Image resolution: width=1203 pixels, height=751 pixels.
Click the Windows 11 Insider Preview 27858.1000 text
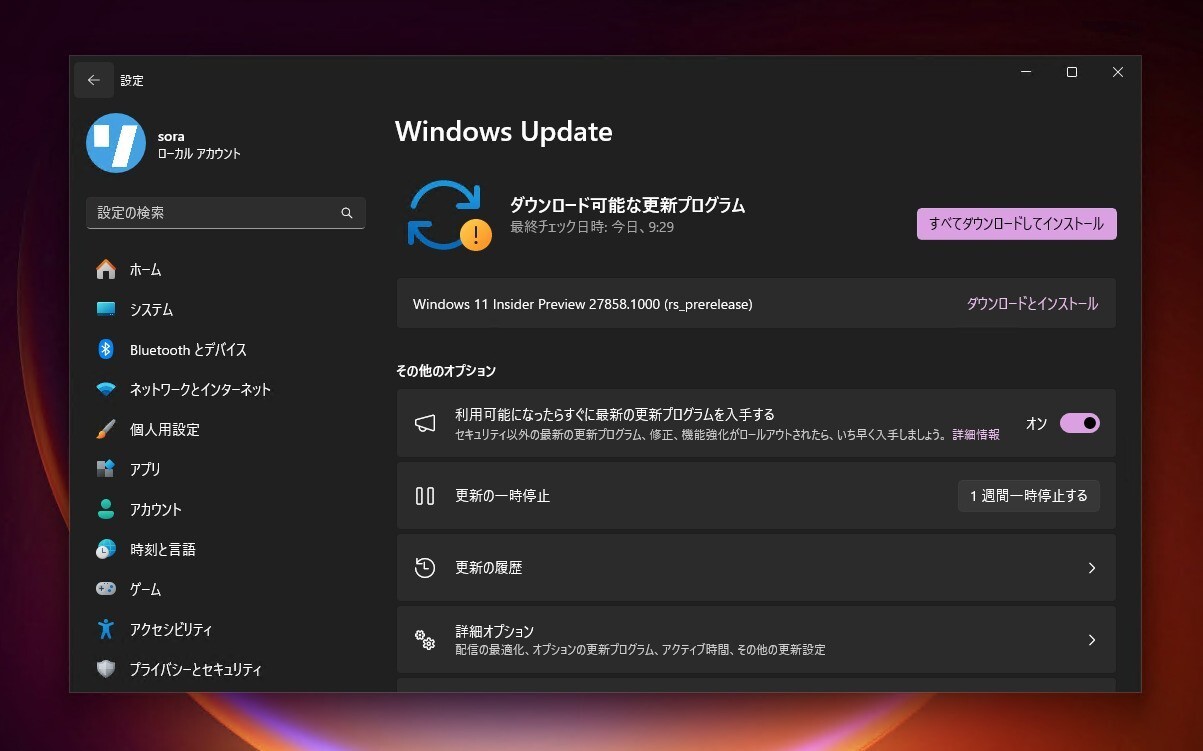pos(582,304)
